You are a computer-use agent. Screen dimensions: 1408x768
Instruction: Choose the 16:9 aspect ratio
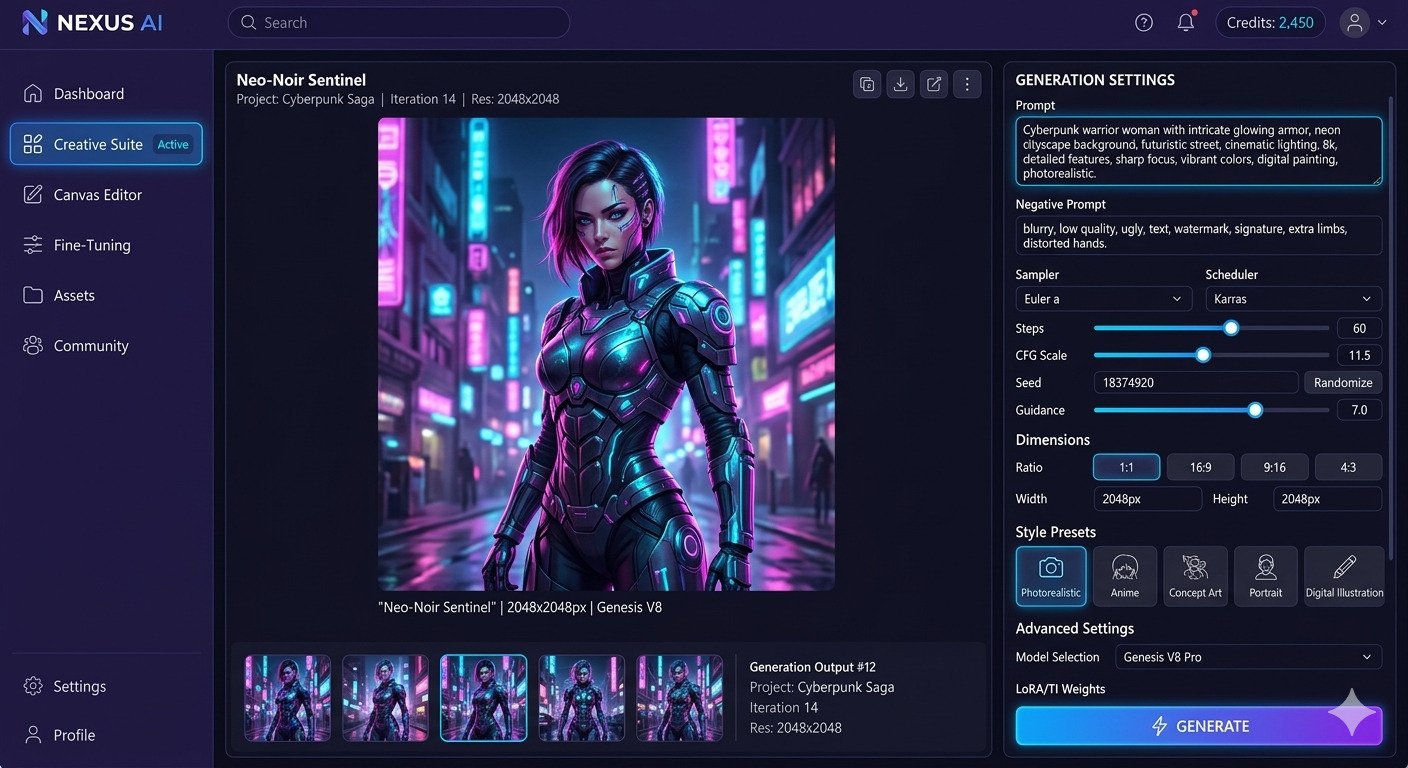[x=1200, y=467]
